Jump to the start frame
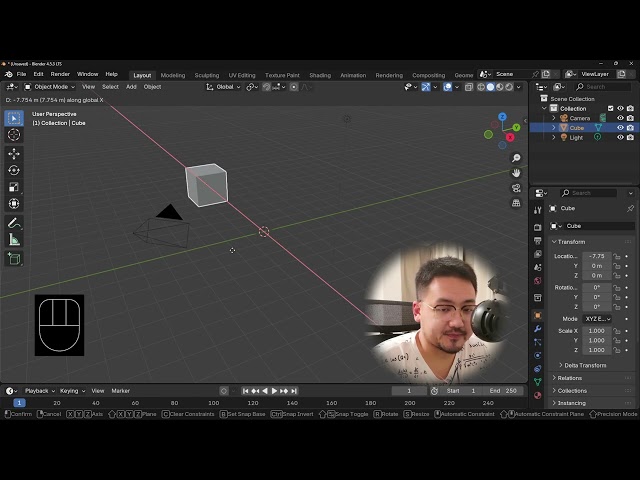The height and width of the screenshot is (480, 640). coord(245,391)
